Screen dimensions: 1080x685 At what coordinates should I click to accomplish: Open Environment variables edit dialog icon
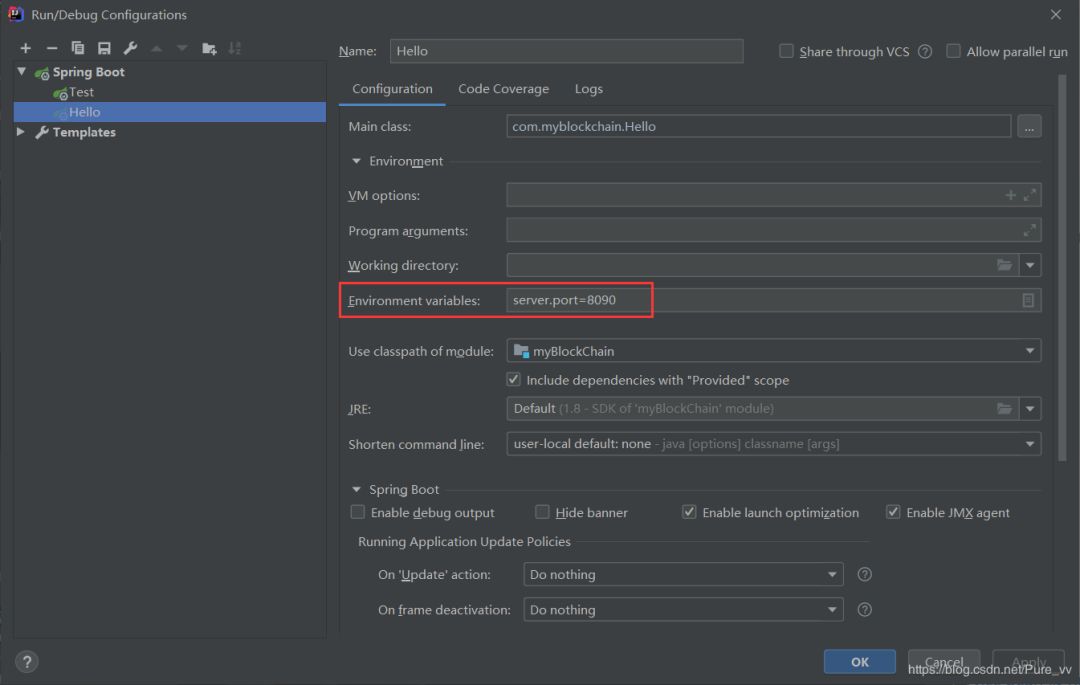(x=1028, y=300)
